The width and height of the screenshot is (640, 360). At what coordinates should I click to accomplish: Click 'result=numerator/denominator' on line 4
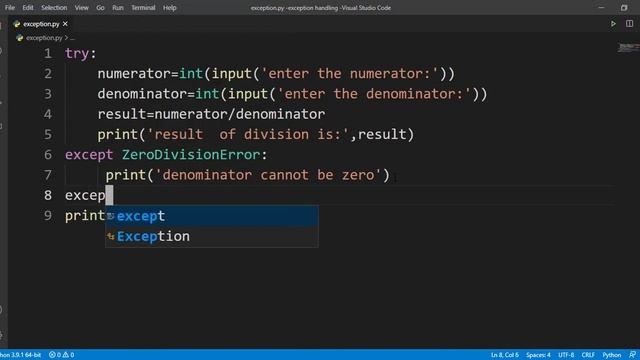[211, 114]
